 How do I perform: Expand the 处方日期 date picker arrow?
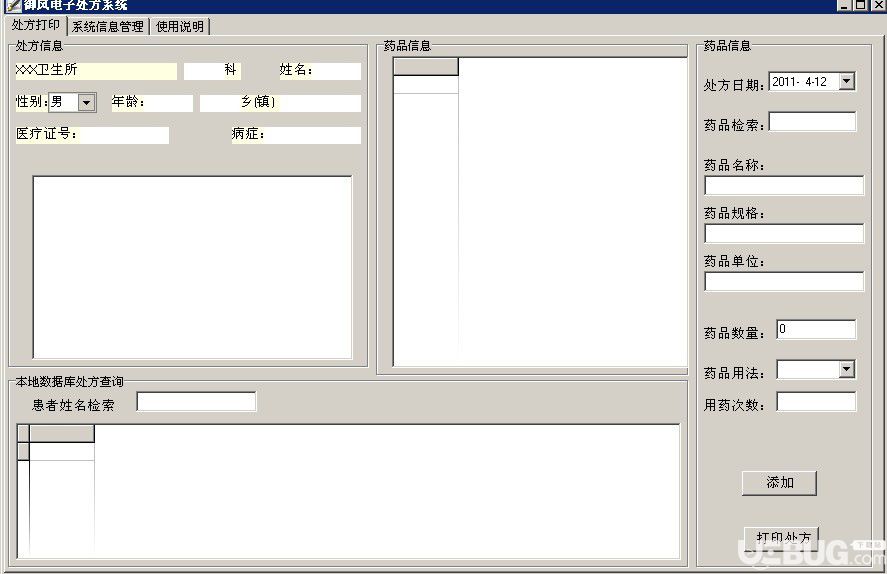tap(846, 81)
